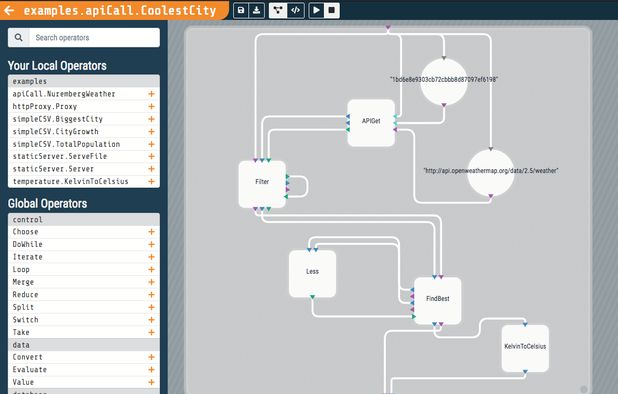The width and height of the screenshot is (618, 394).
Task: Add the Convert operator via plus icon
Action: click(151, 357)
